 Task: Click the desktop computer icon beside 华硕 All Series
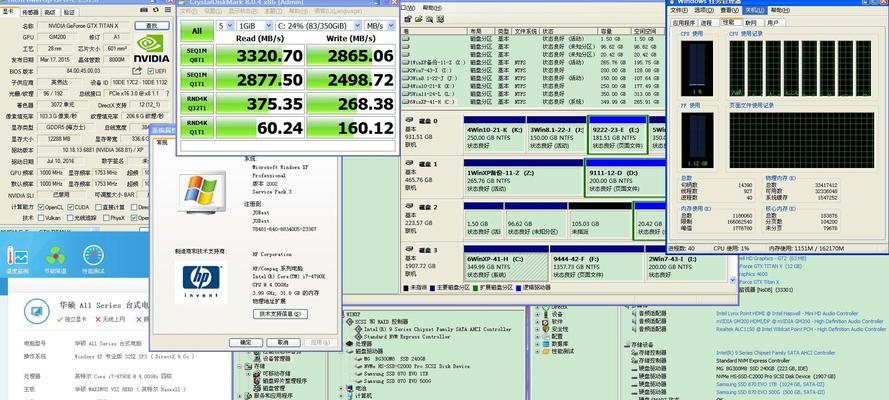point(37,311)
